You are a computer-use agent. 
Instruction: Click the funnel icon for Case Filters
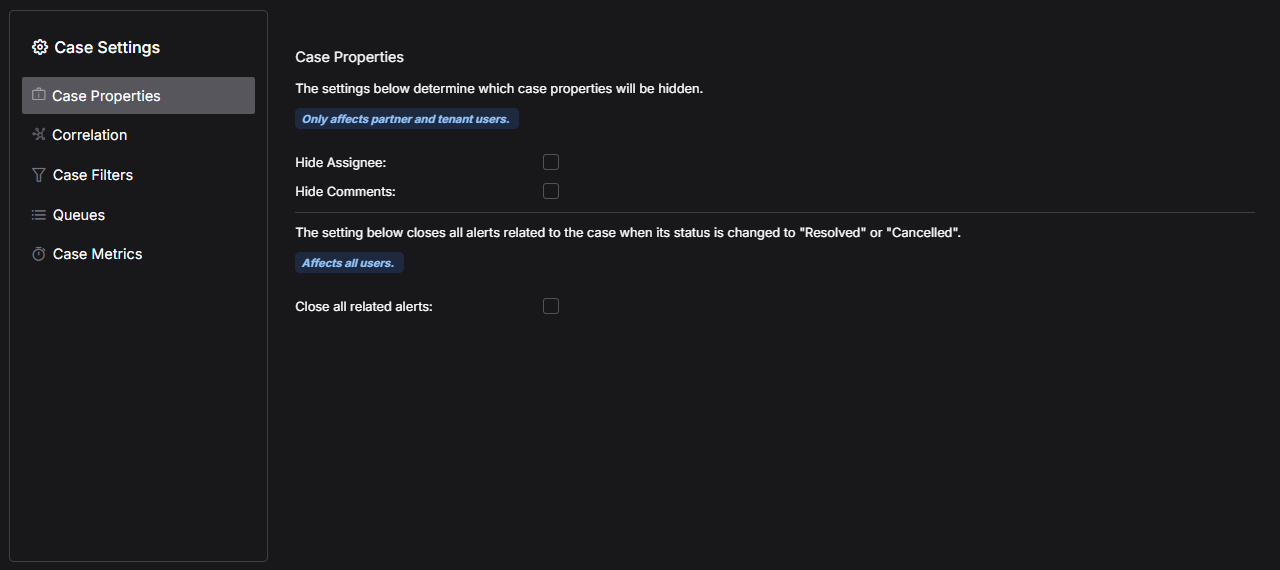coord(39,175)
